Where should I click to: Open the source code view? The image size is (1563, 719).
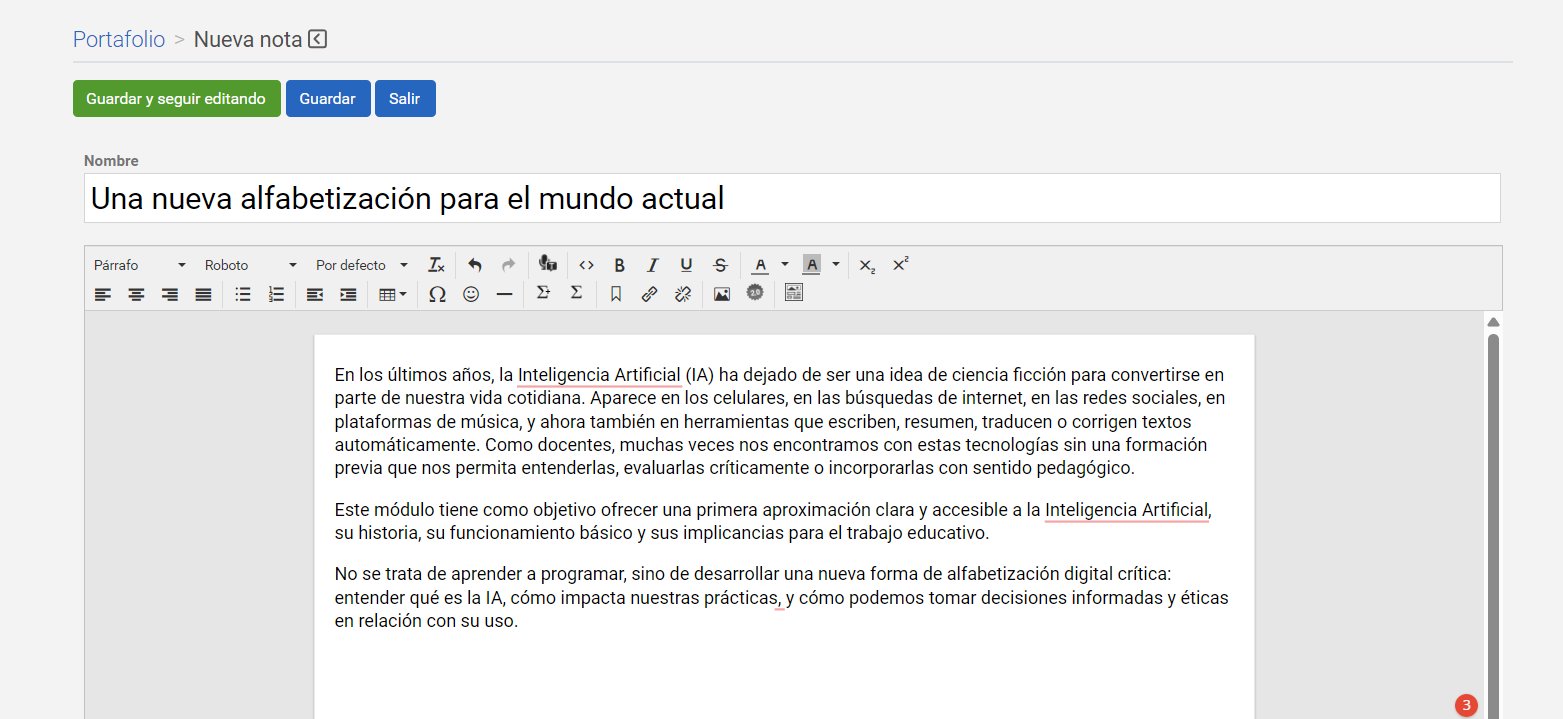587,265
